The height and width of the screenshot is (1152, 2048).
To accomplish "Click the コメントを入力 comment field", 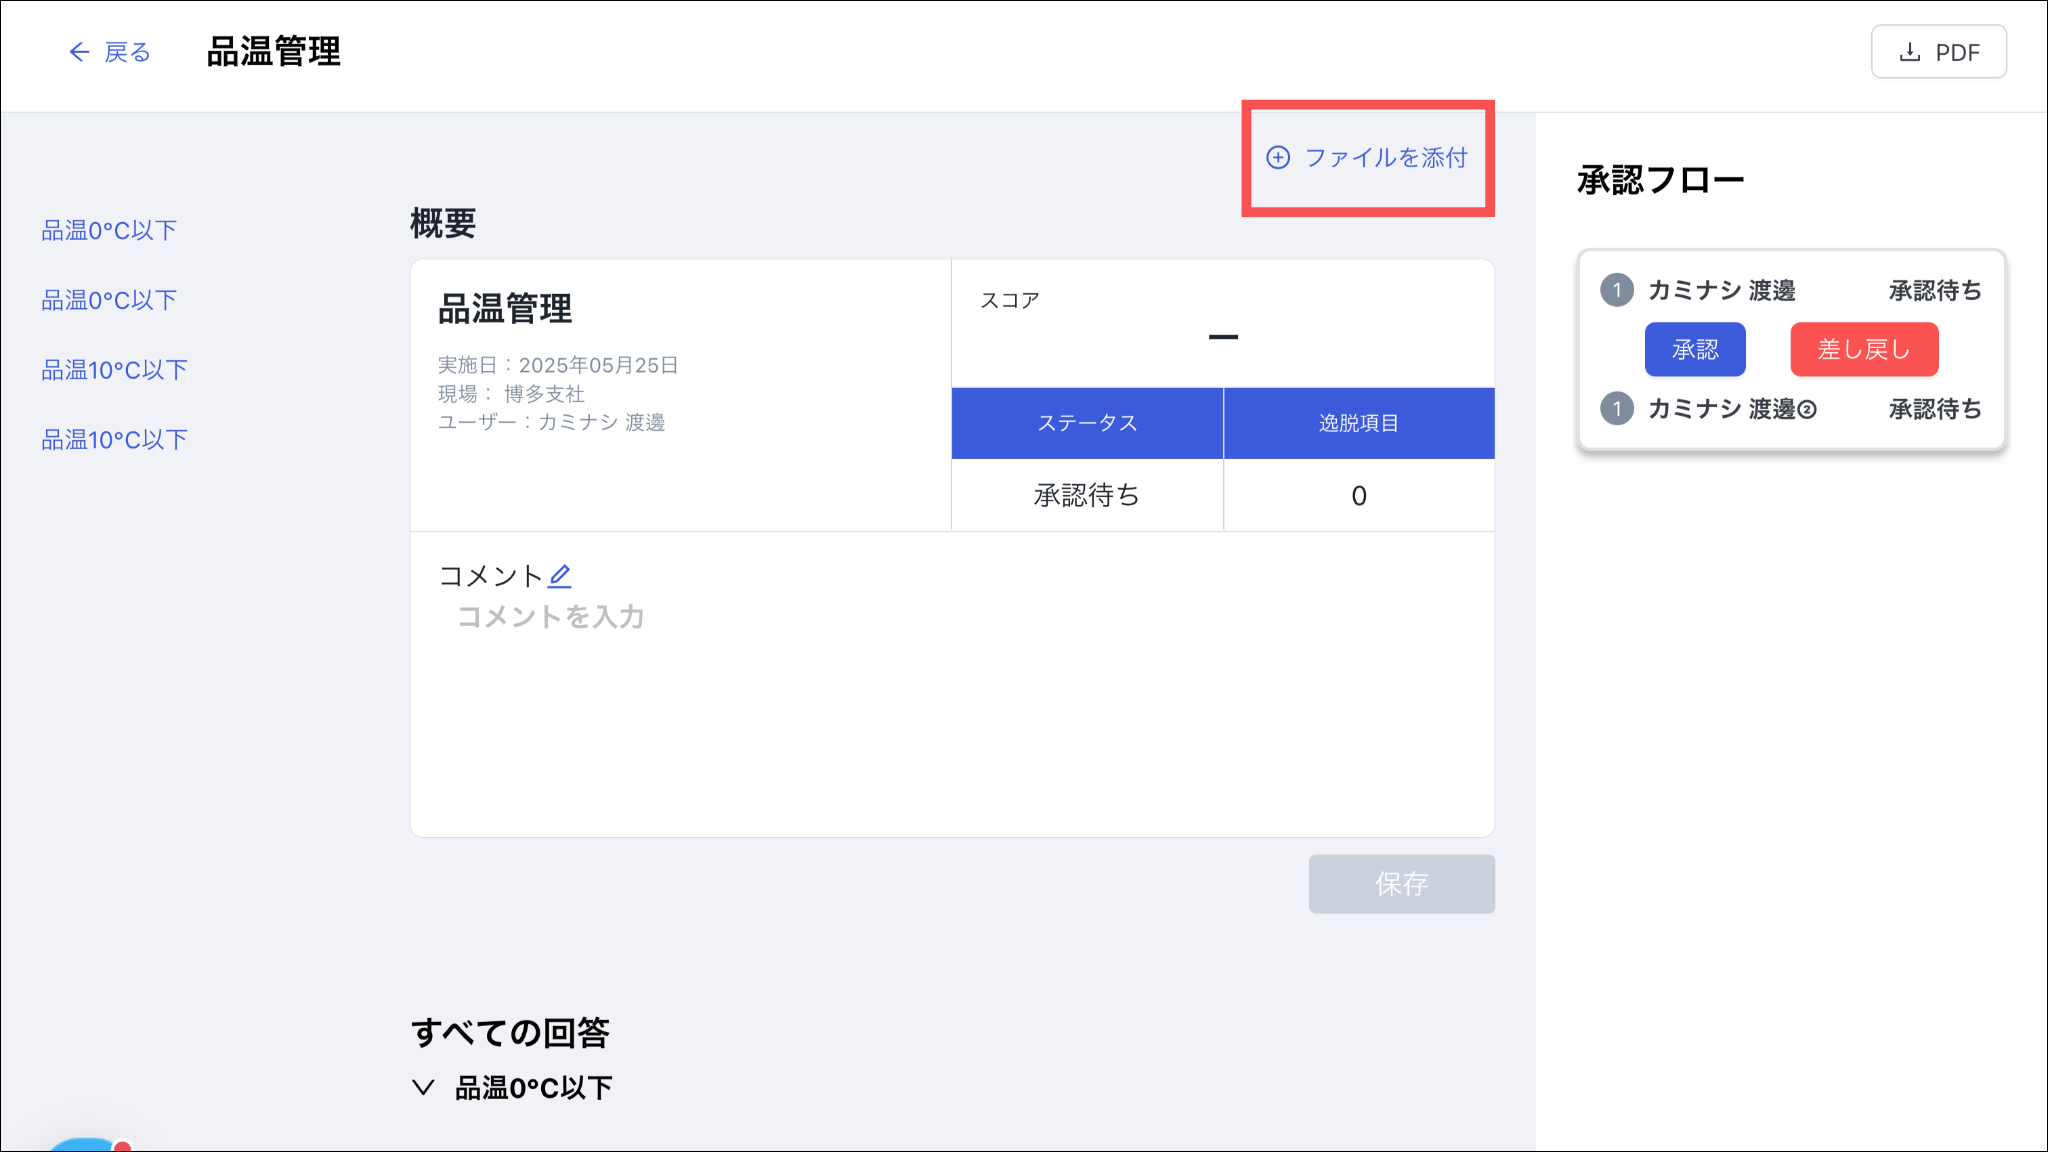I will (551, 617).
